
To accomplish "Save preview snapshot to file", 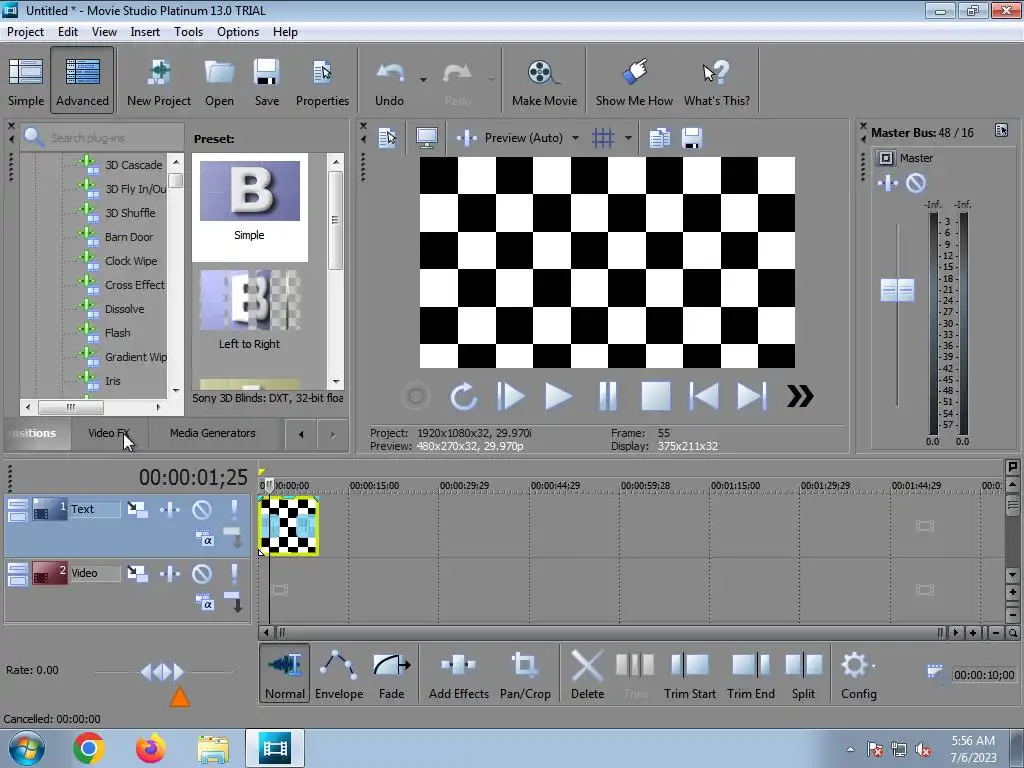I will tap(692, 138).
